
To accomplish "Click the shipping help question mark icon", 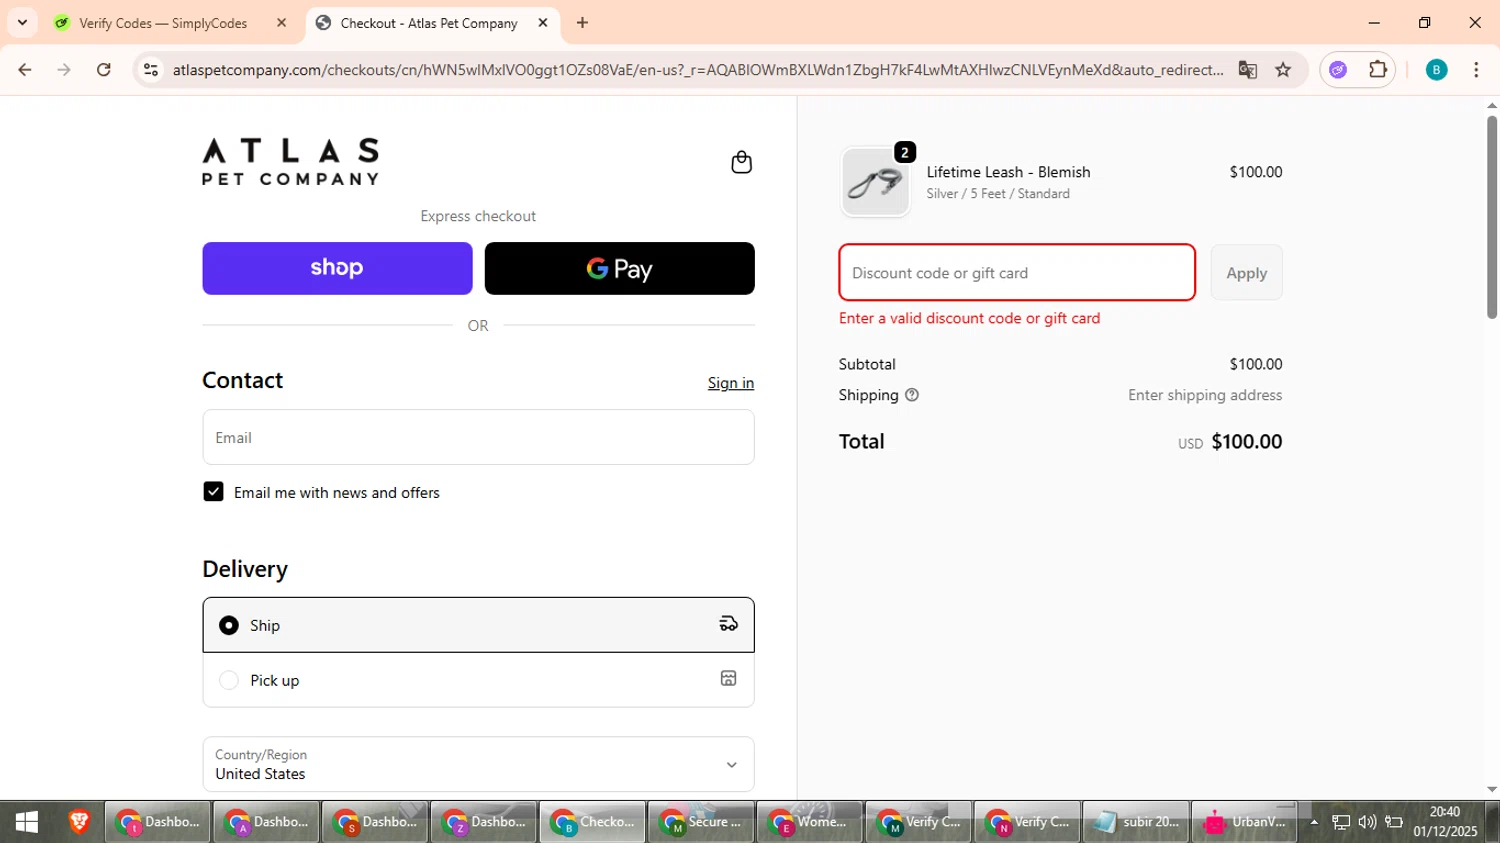I will coord(912,395).
